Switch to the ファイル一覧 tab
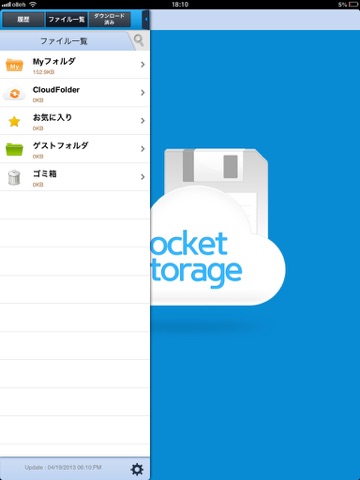The width and height of the screenshot is (360, 480). 67,19
